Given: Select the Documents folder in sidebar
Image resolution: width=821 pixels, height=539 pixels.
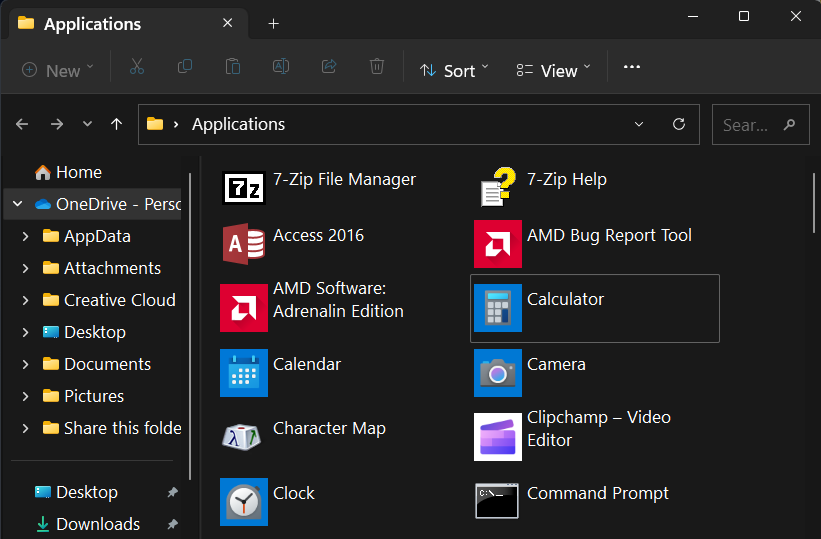Looking at the screenshot, I should point(97,364).
